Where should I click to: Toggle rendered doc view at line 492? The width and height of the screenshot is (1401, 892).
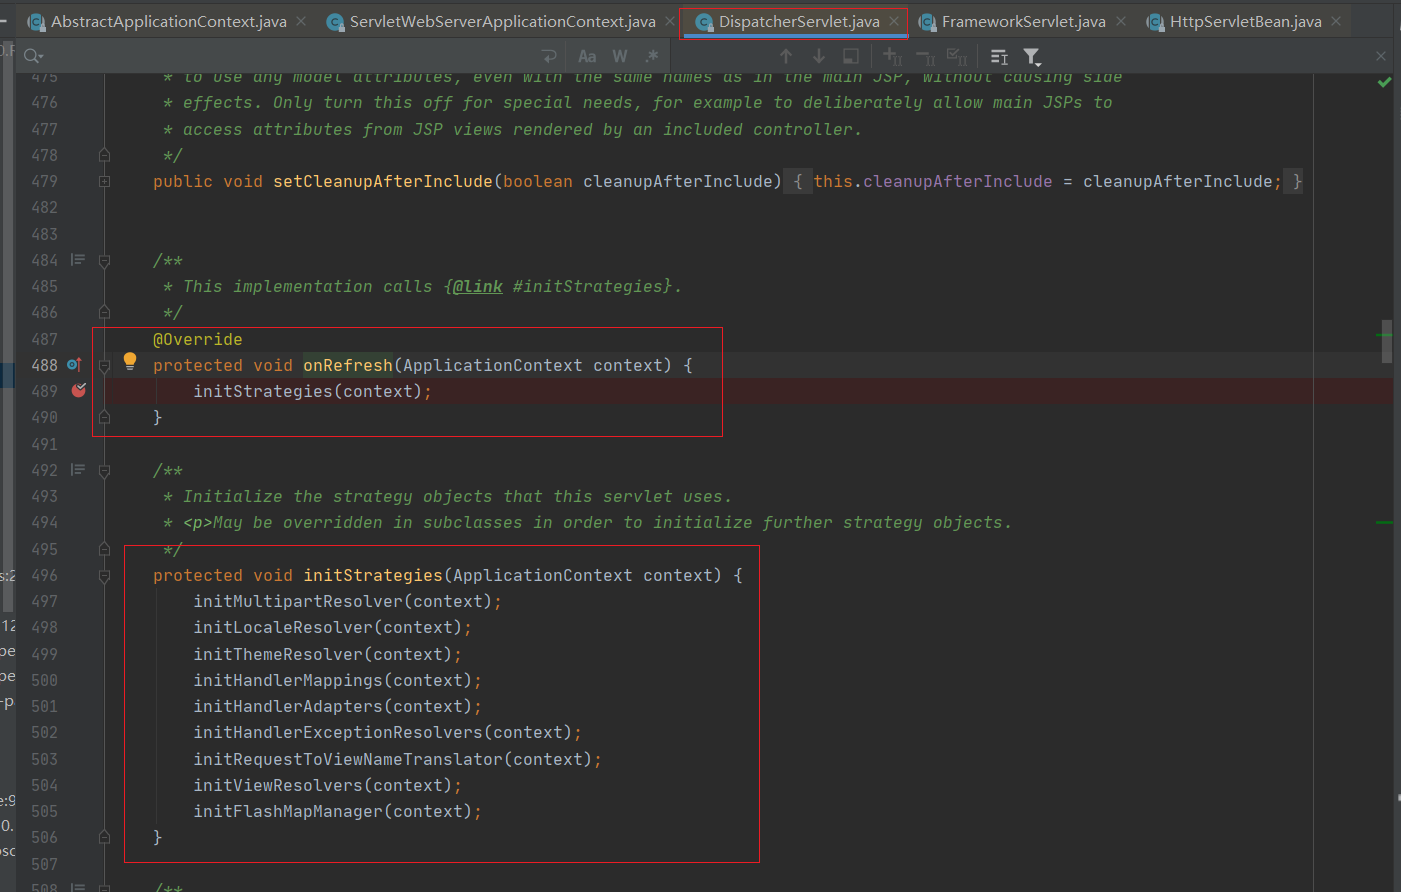coord(78,470)
